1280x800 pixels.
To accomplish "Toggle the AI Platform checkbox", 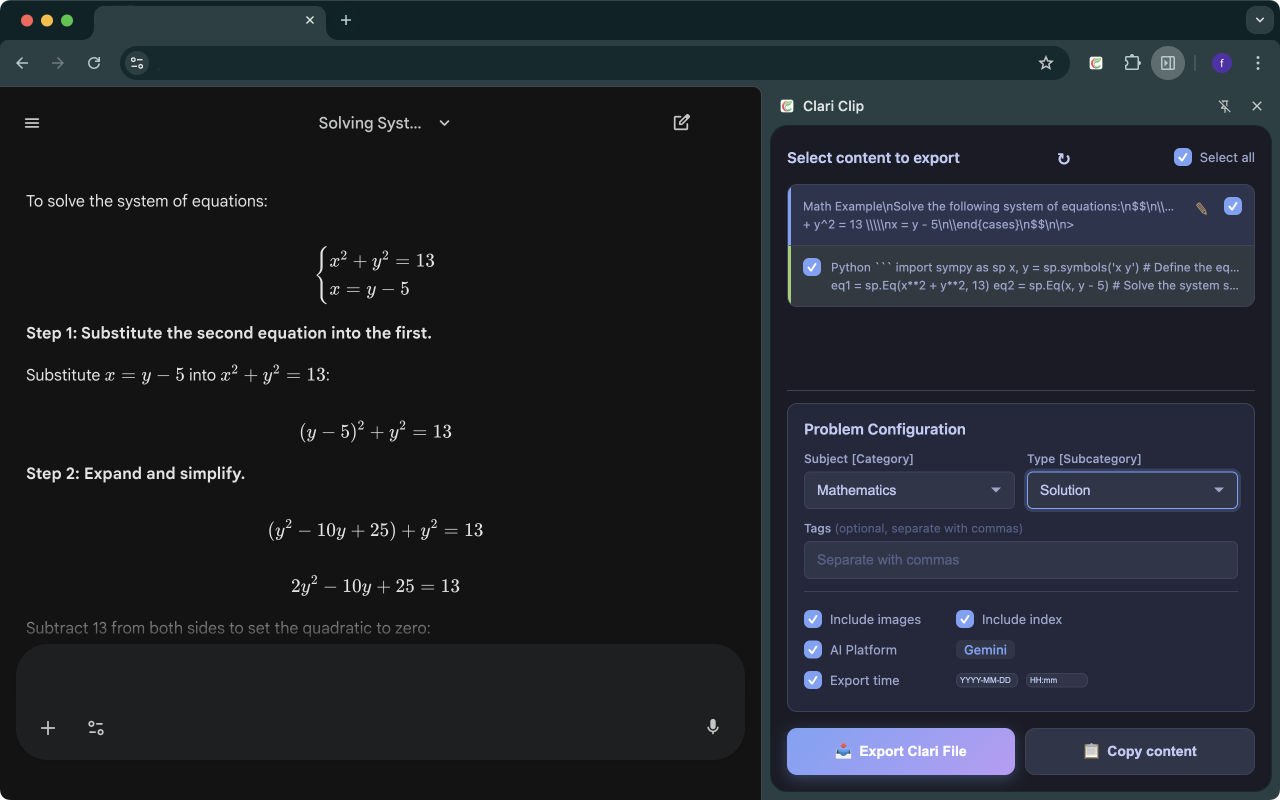I will tap(813, 650).
